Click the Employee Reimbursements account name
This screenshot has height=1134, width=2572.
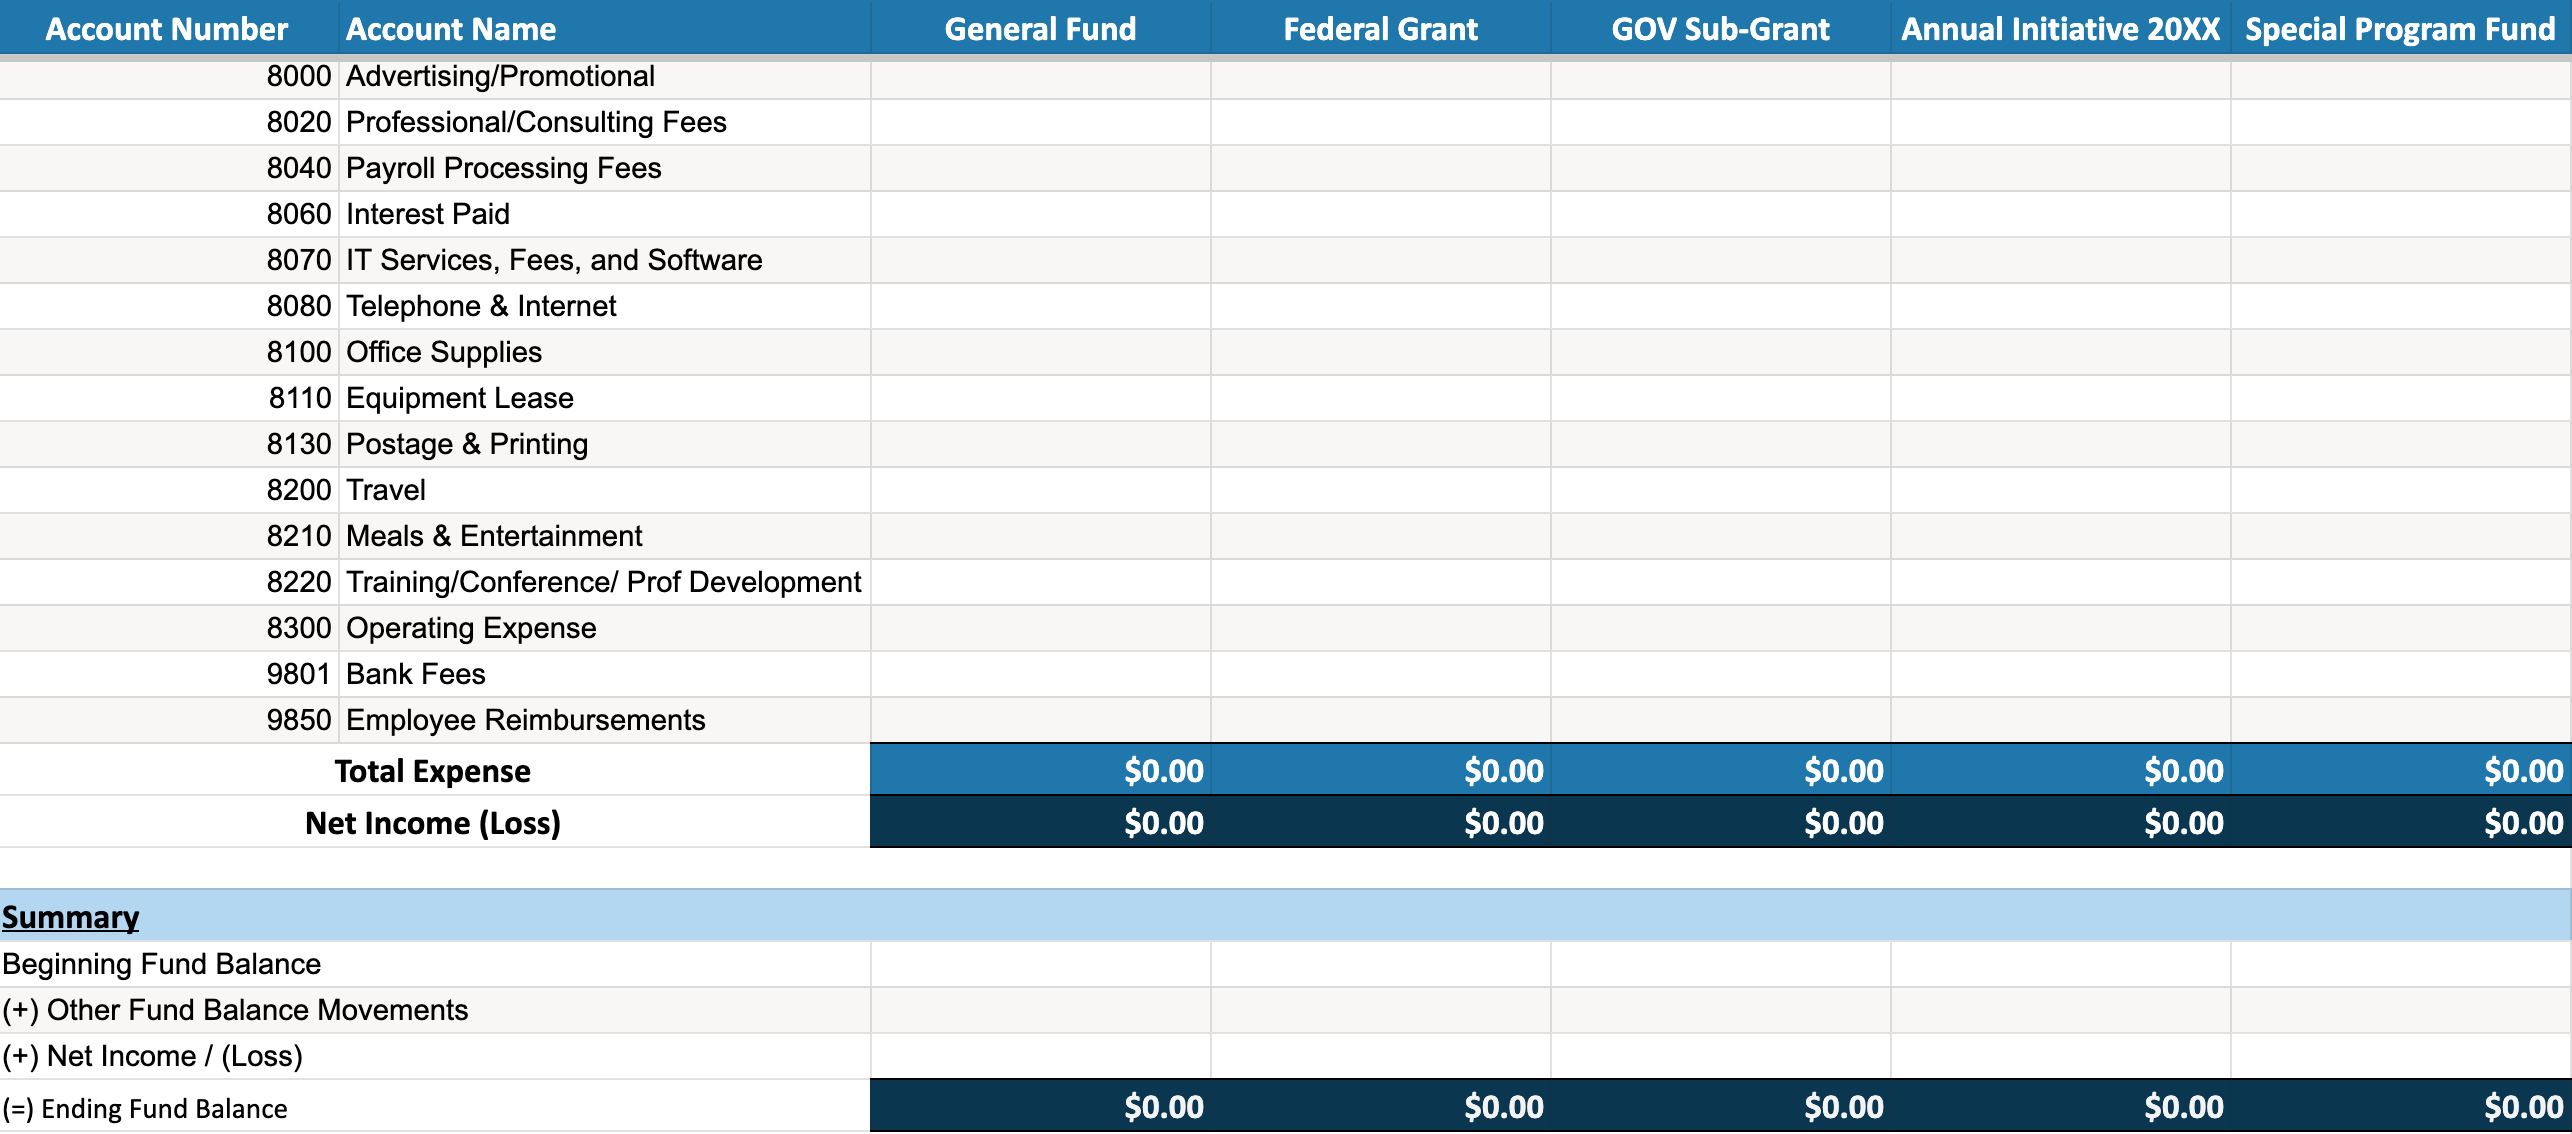525,720
